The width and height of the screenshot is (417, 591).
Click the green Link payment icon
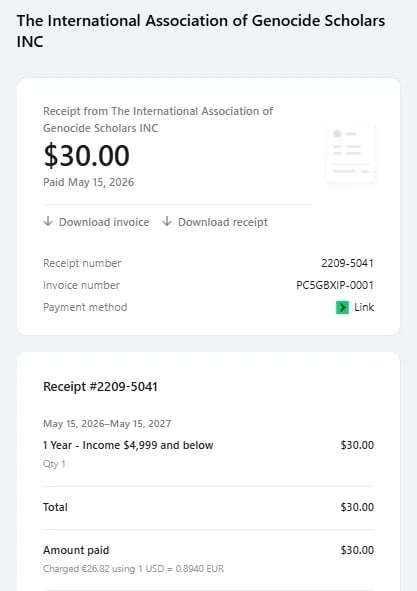tap(342, 308)
